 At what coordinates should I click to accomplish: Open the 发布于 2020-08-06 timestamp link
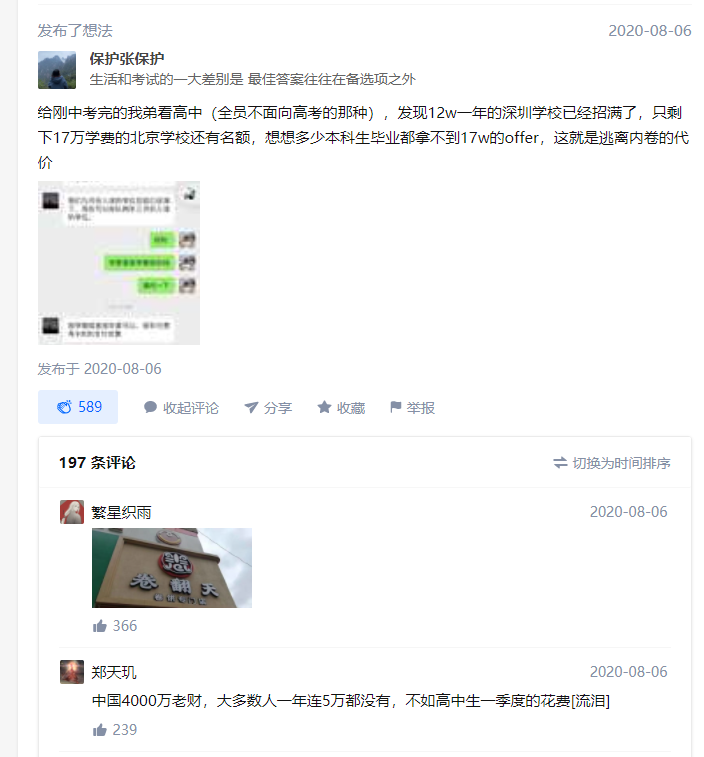click(99, 369)
